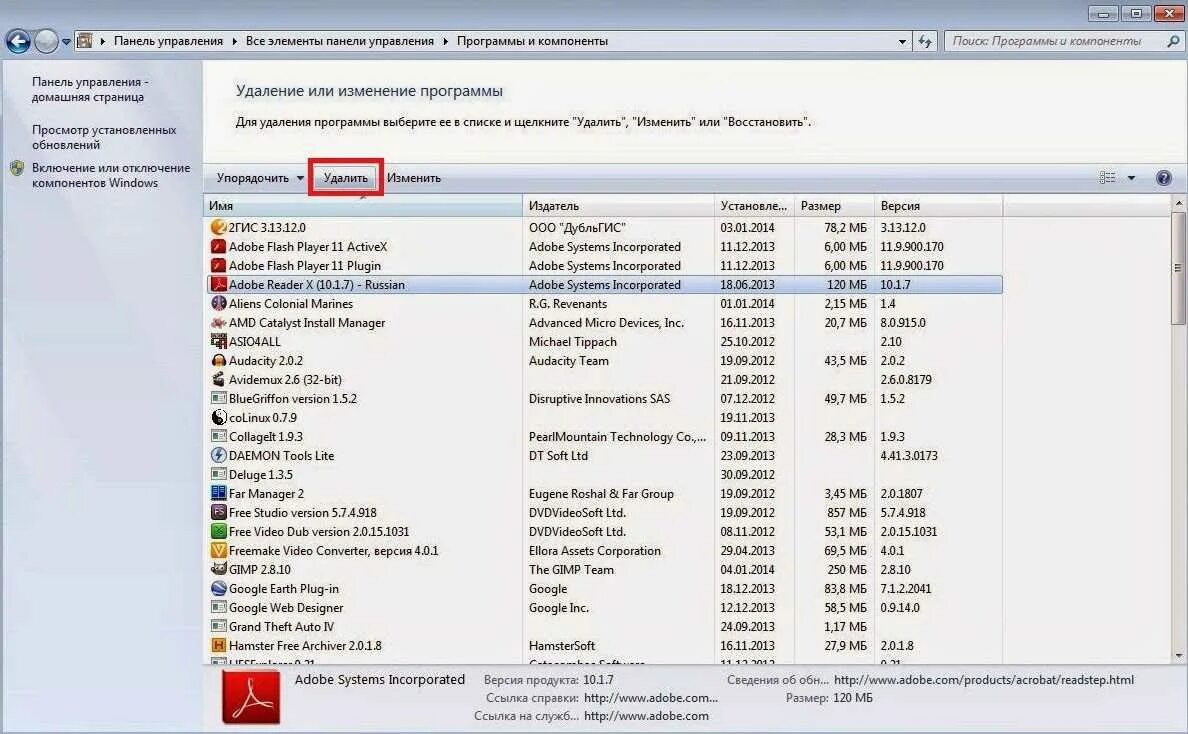Screen dimensions: 1188x734
Task: Click the Audacity headphones icon
Action: click(x=218, y=360)
